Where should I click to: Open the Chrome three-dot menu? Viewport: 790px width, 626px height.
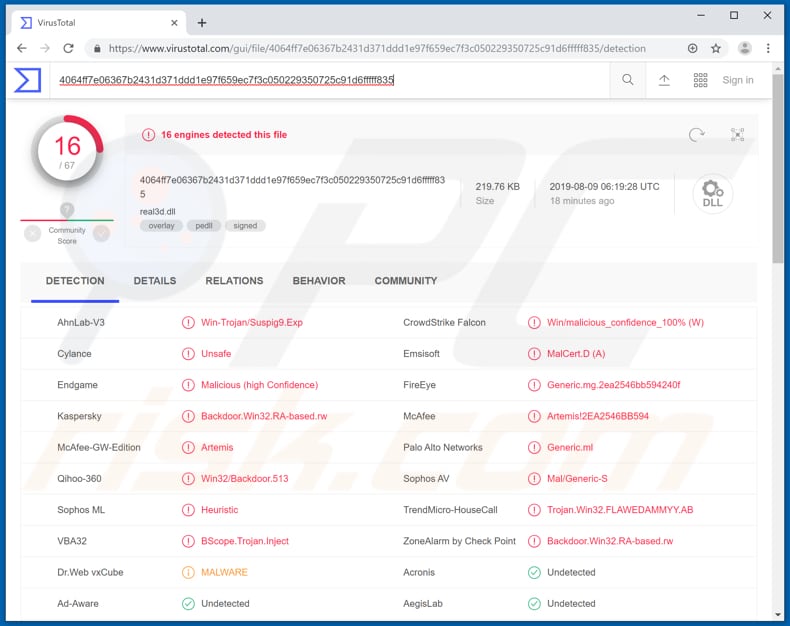[x=768, y=48]
